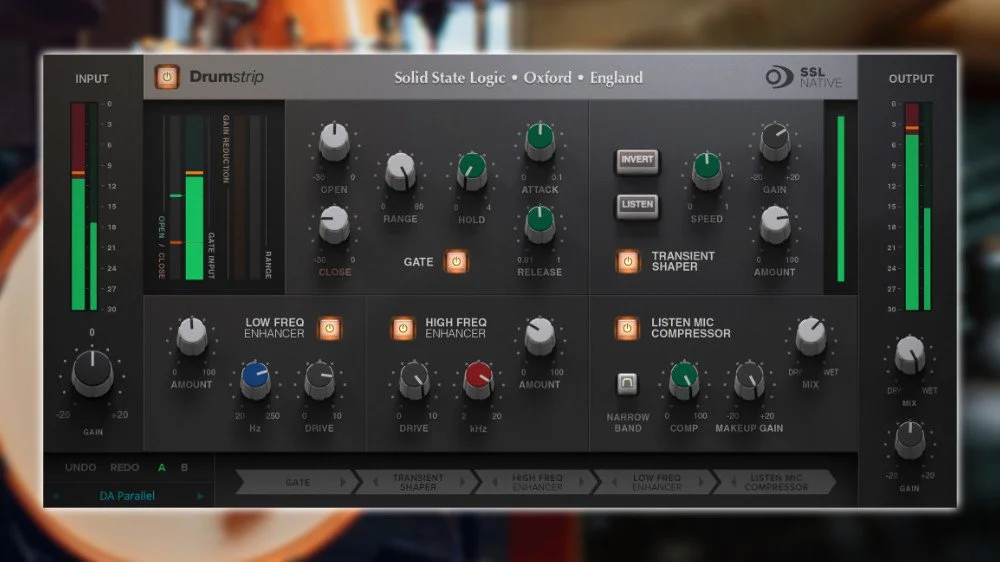
Task: Click the UNDO button
Action: (80, 467)
